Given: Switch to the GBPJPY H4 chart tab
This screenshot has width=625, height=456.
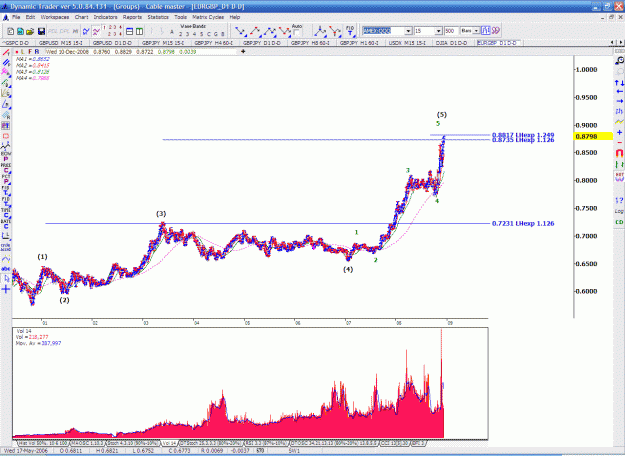Looking at the screenshot, I should click(214, 43).
